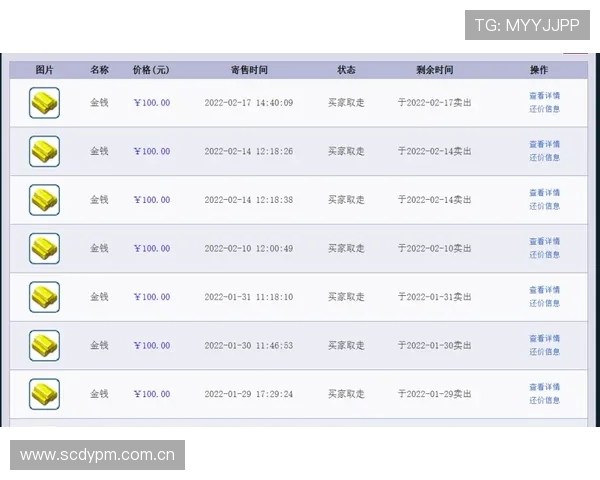600x480 pixels.
Task: Select the date 2022-01-29 17:29:24
Action: click(x=249, y=395)
